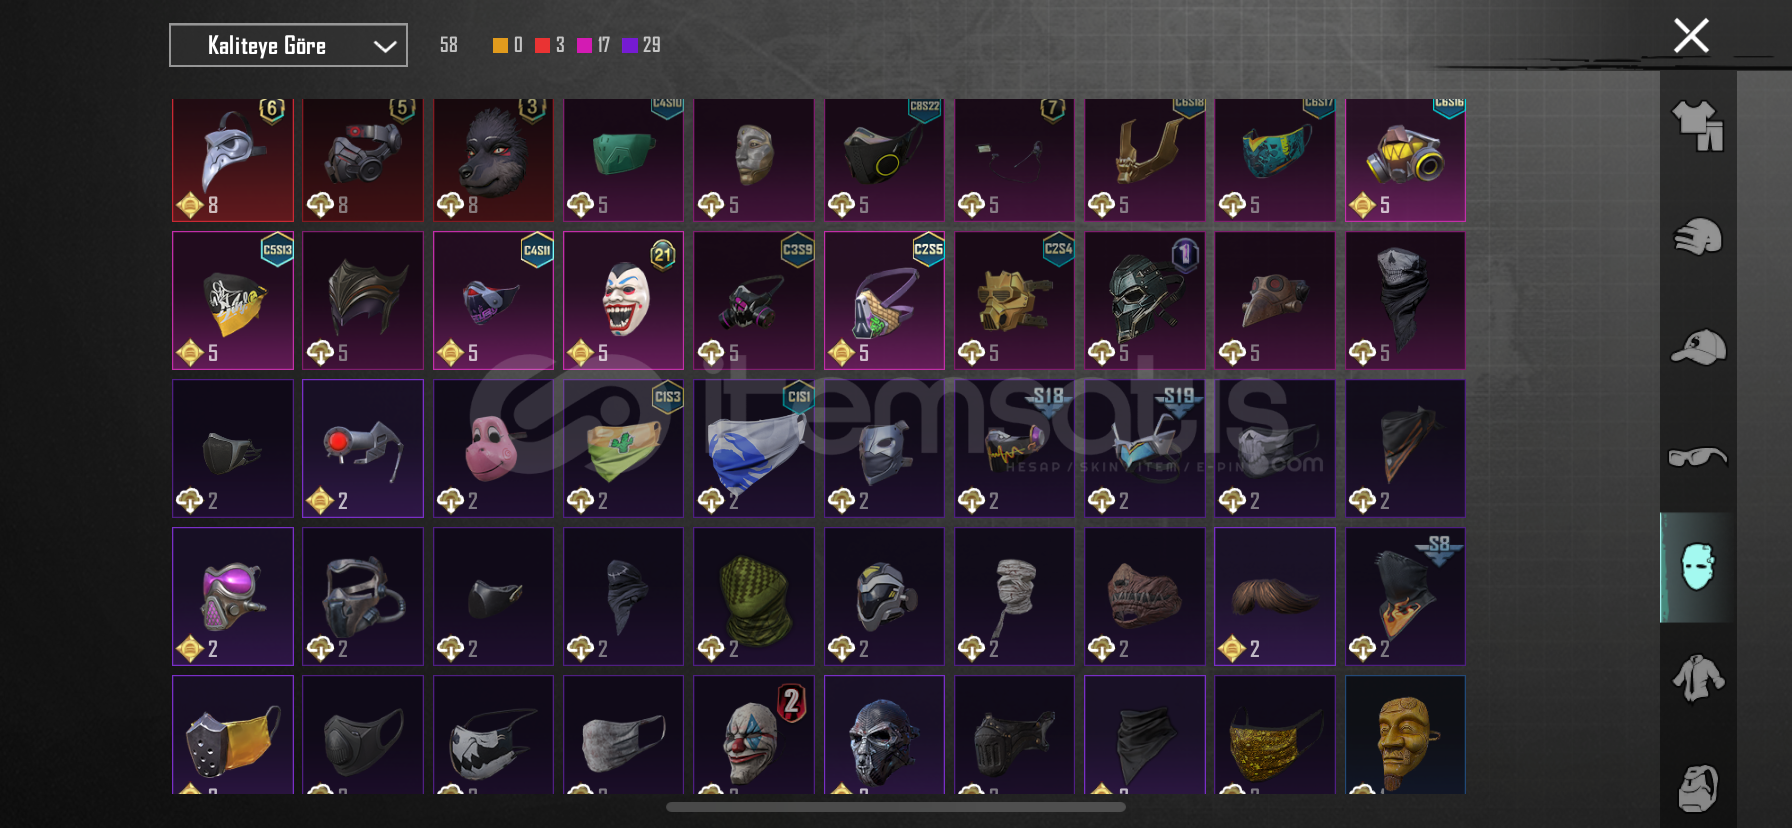Open the backpack category icon
The image size is (1792, 828).
coord(1698,788)
